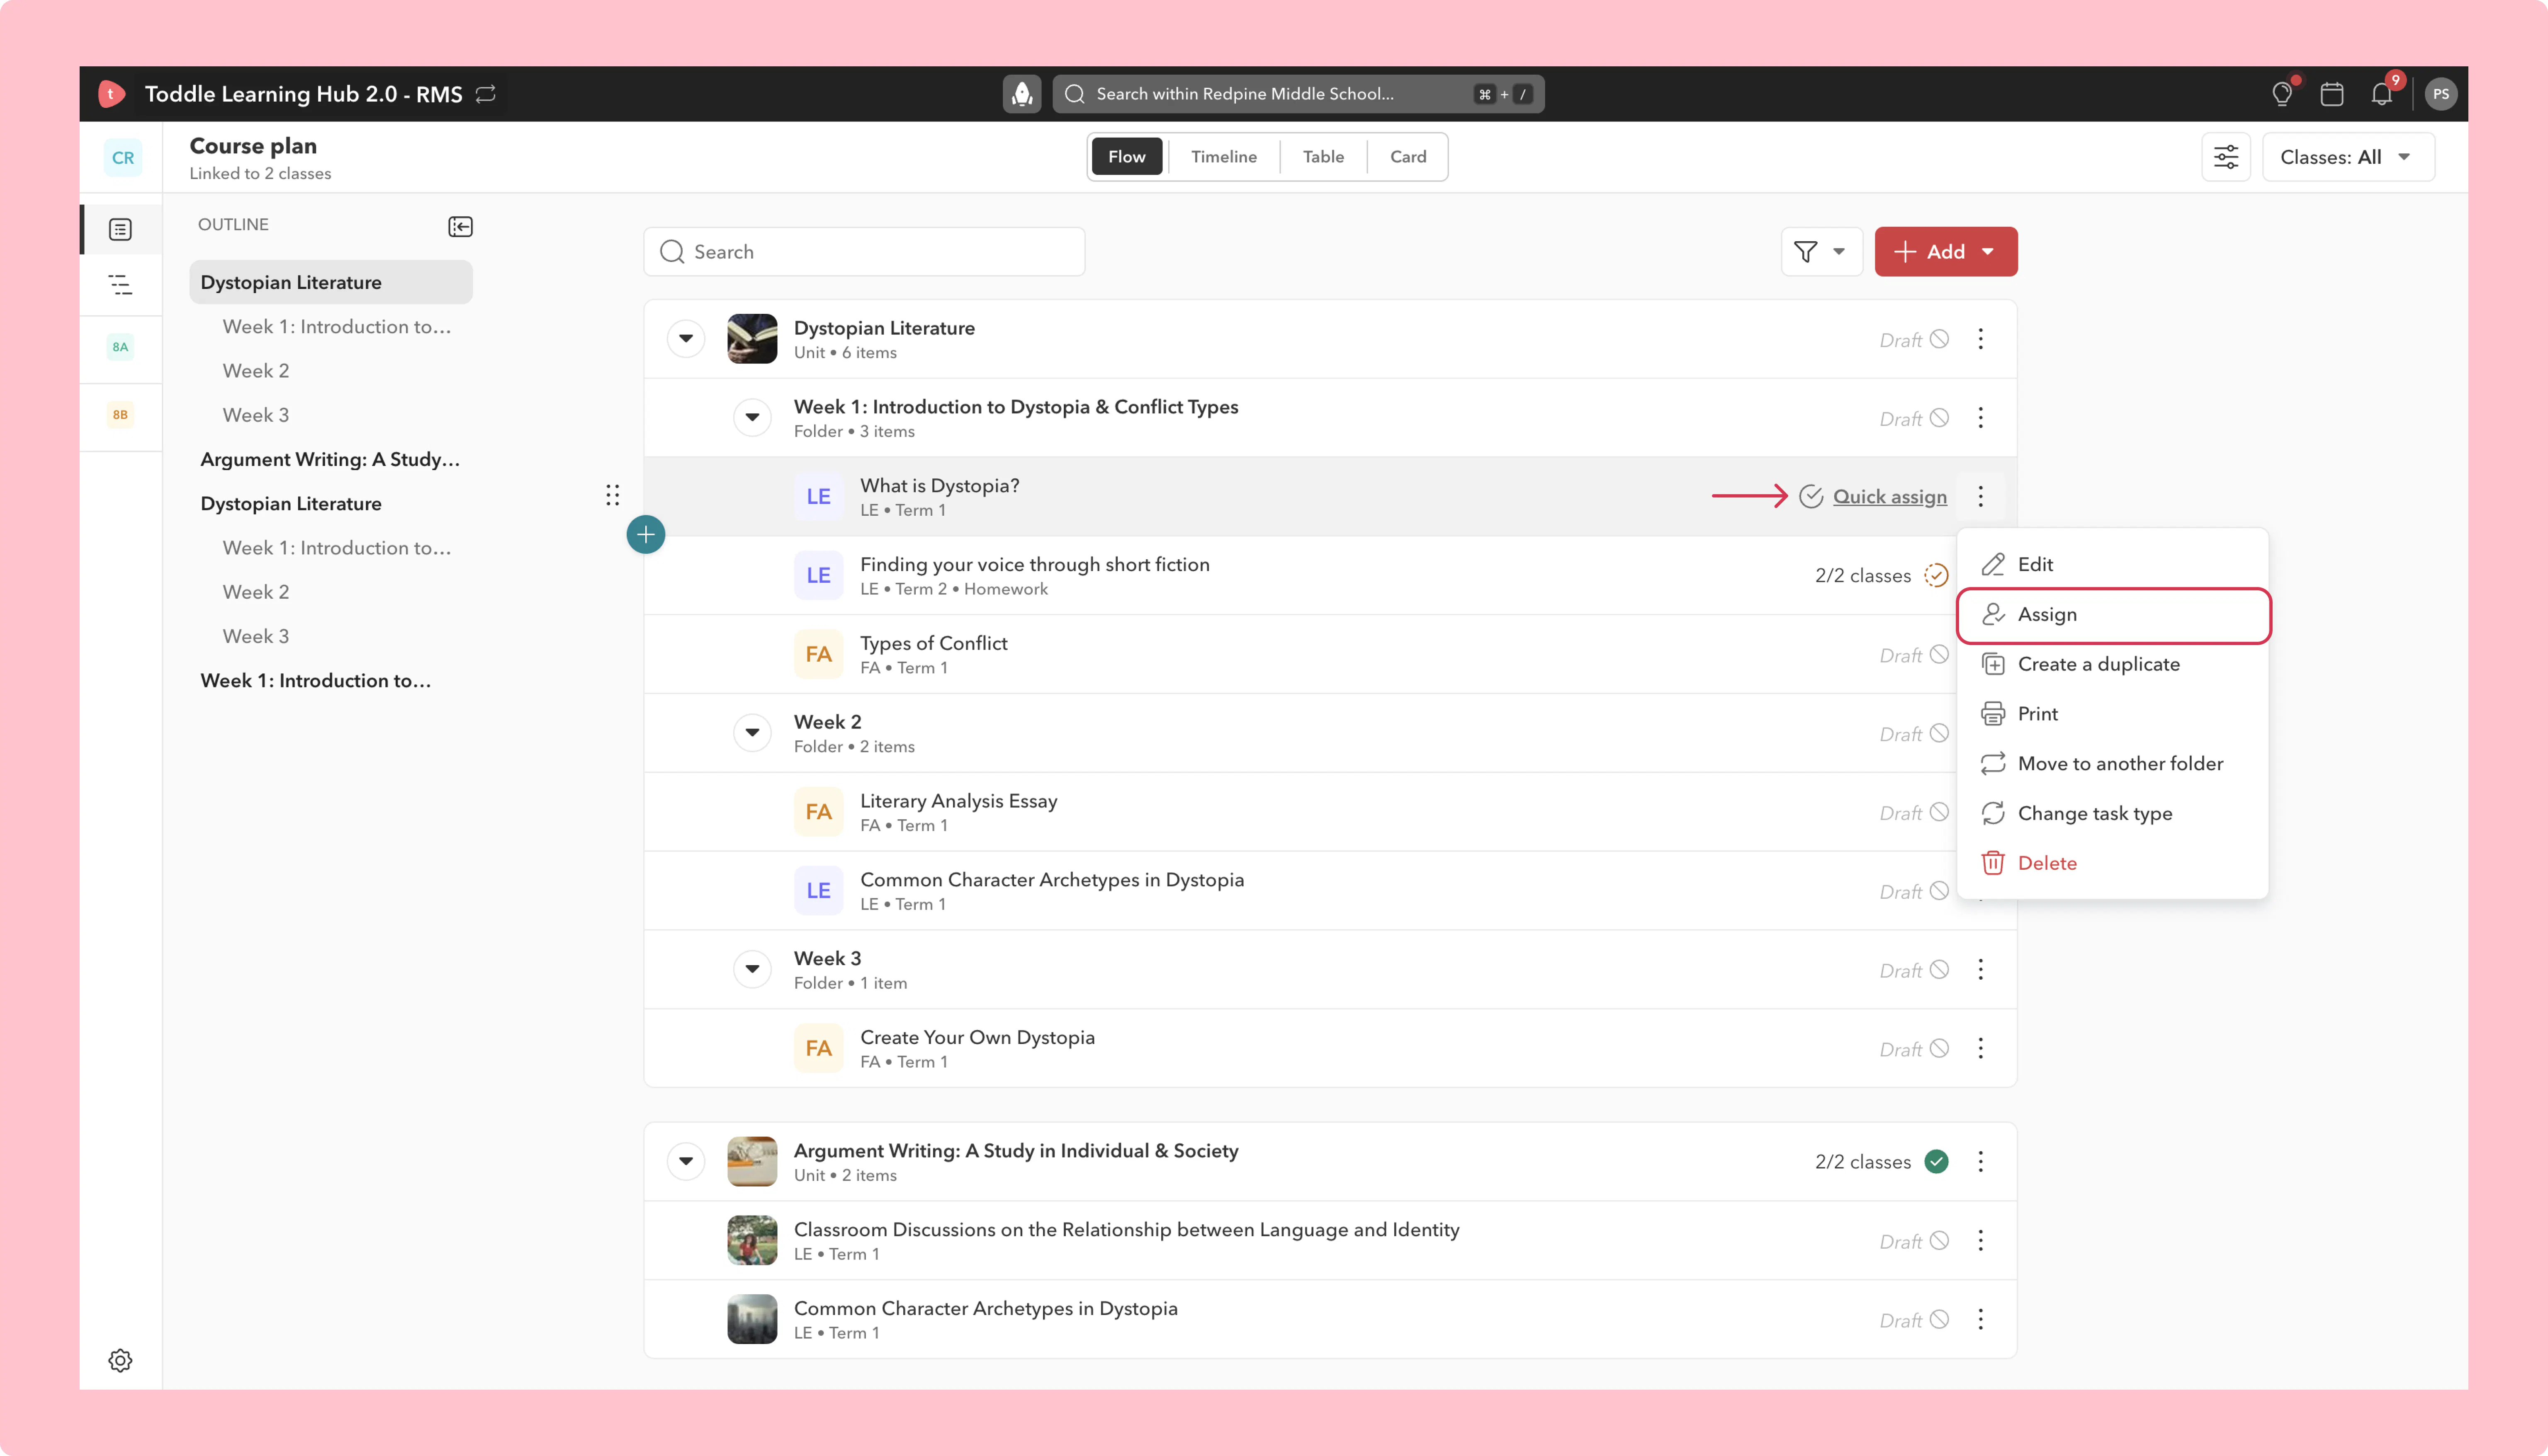Choose Assign from the context menu

coord(2112,615)
